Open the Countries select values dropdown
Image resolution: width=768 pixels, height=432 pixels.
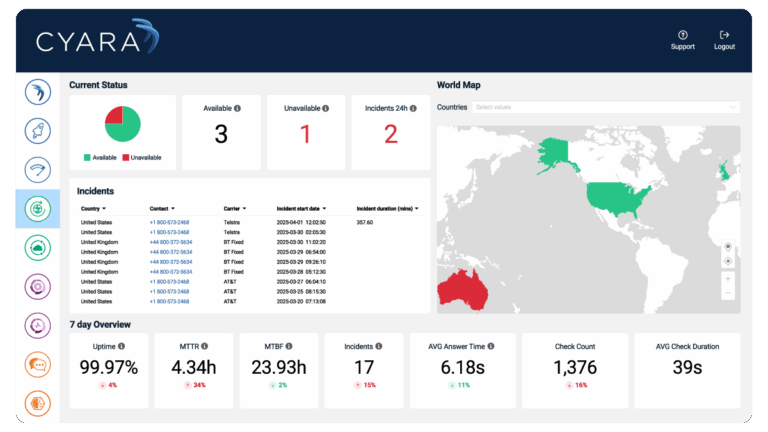tap(606, 107)
